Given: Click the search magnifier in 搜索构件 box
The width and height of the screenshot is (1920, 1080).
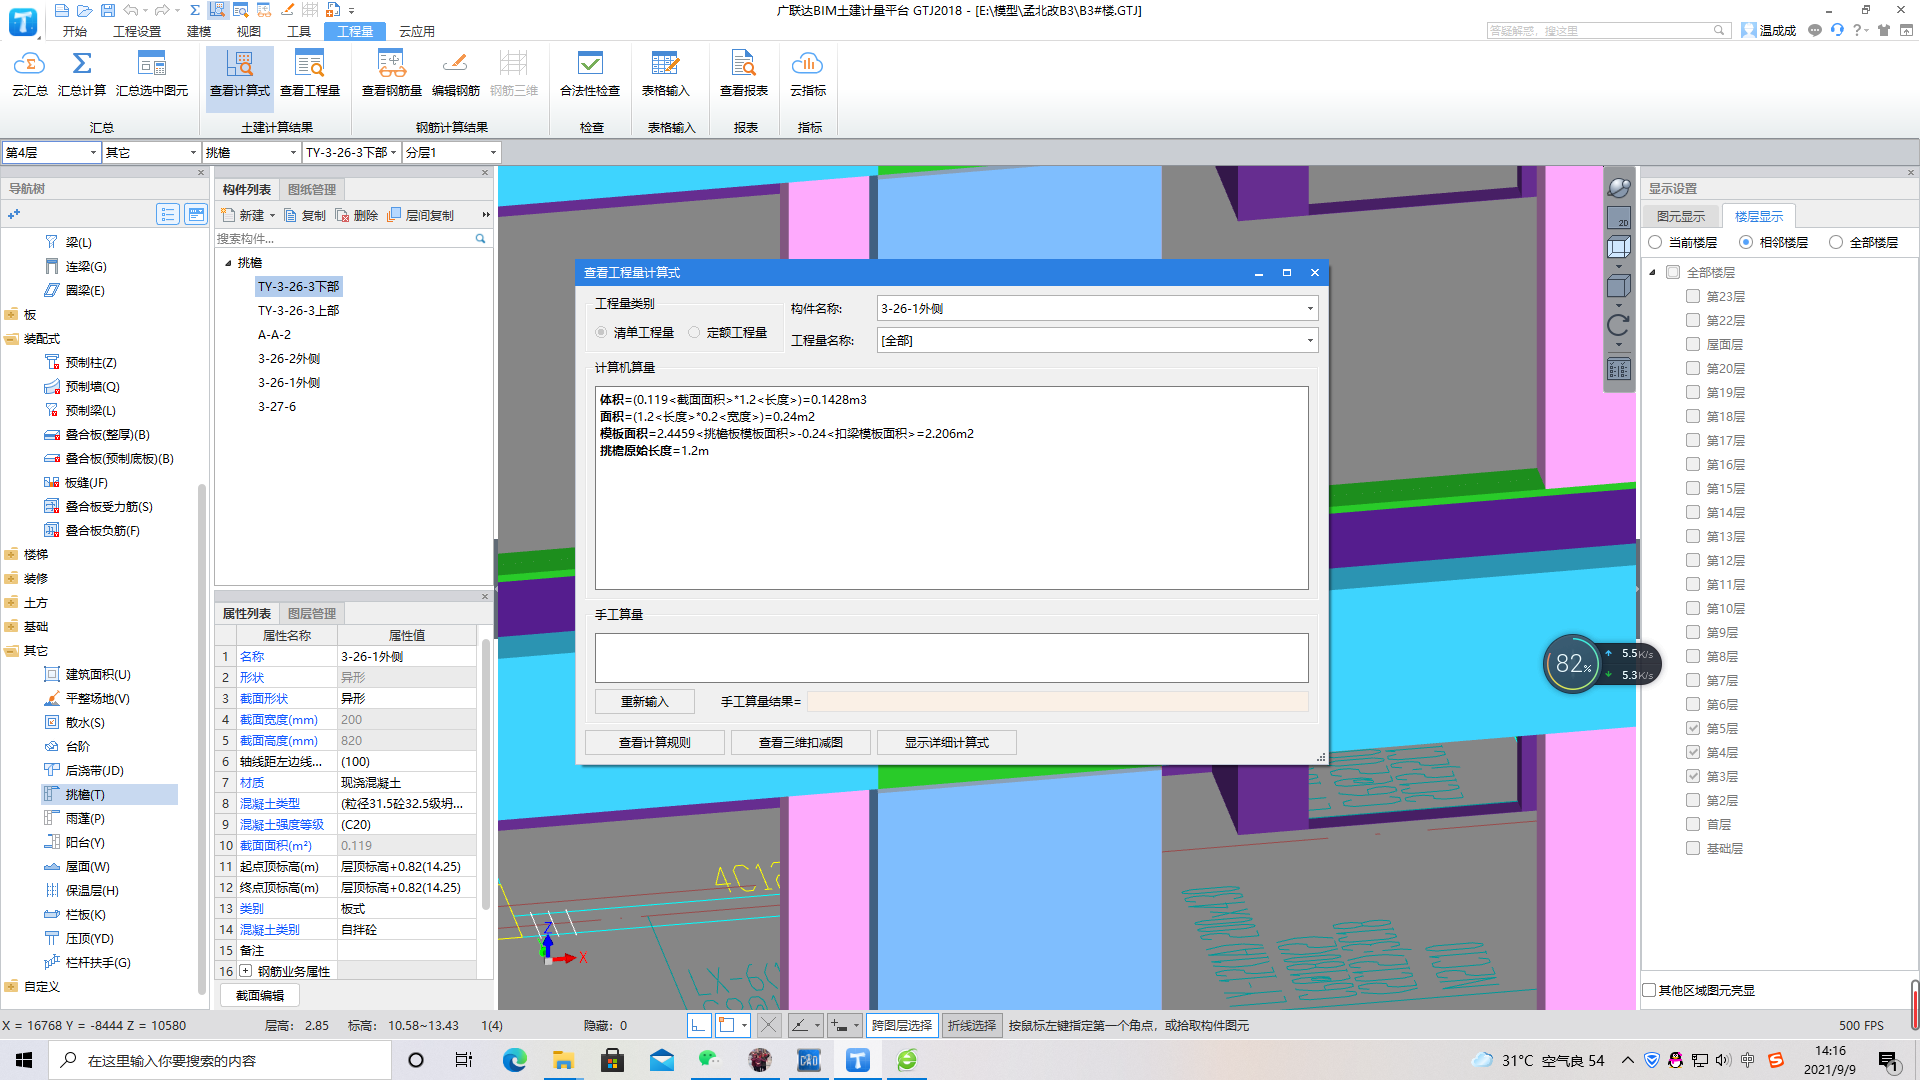Looking at the screenshot, I should [480, 239].
